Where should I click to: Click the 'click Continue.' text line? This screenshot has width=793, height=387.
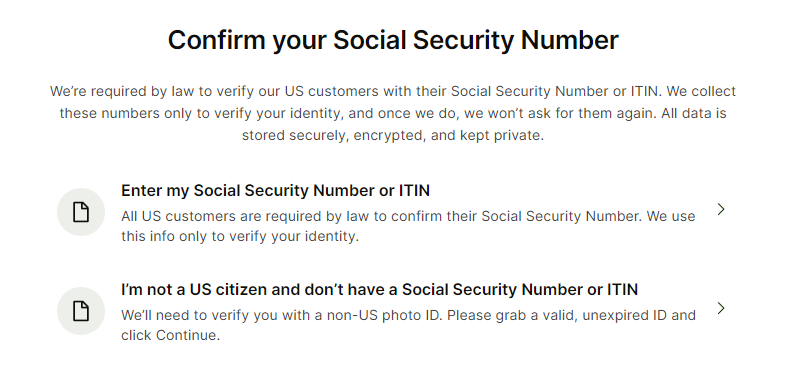pos(170,335)
